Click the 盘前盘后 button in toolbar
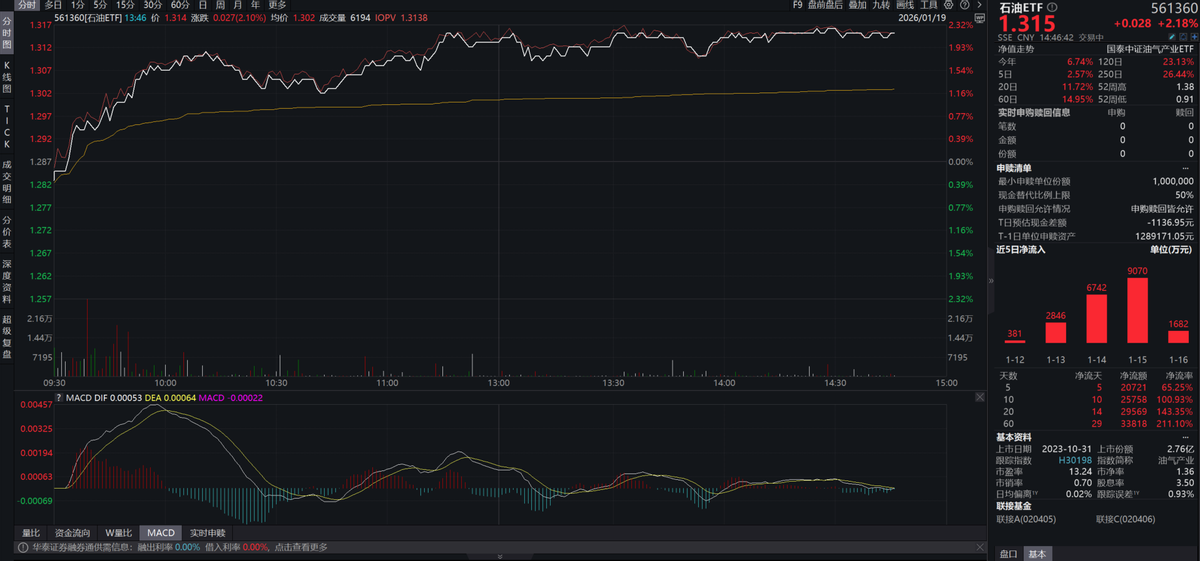This screenshot has width=1200, height=561. pos(825,5)
